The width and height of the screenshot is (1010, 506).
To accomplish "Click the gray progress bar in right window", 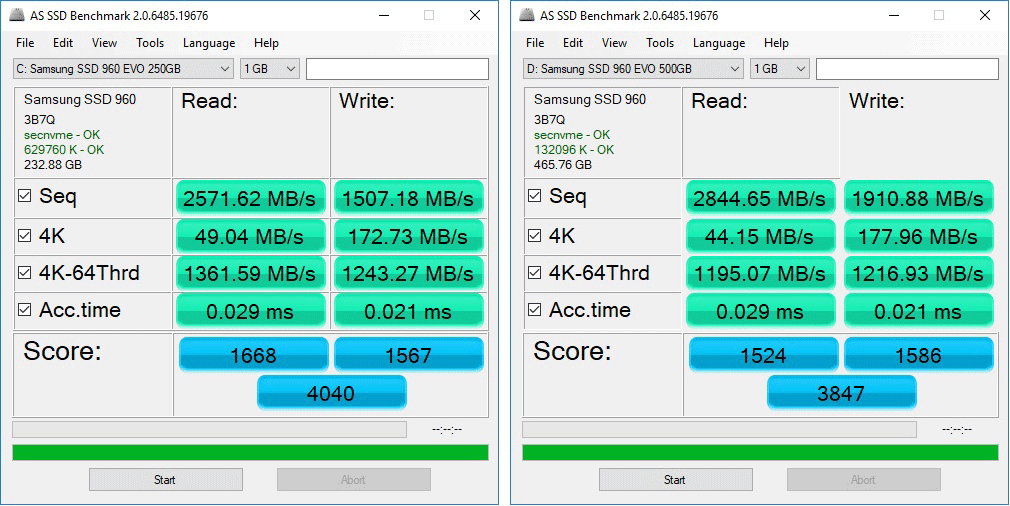I will pos(719,429).
